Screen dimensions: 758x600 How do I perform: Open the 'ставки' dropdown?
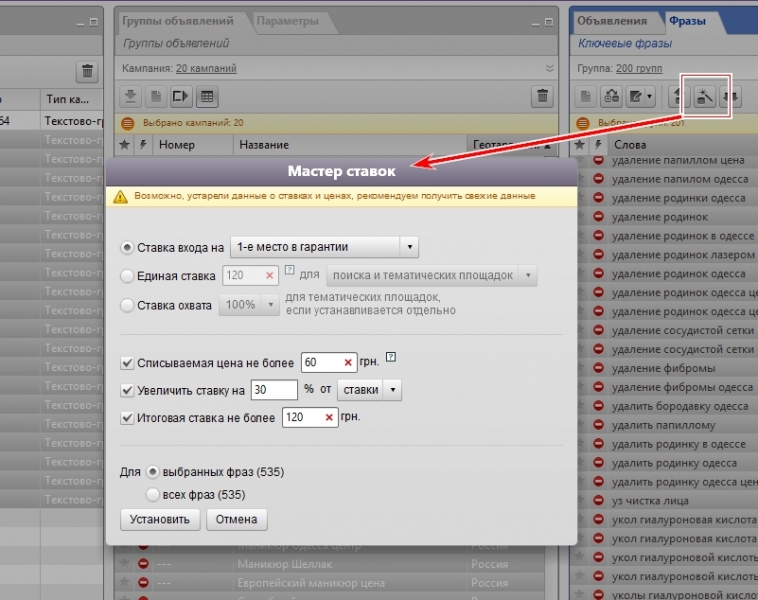(x=369, y=390)
